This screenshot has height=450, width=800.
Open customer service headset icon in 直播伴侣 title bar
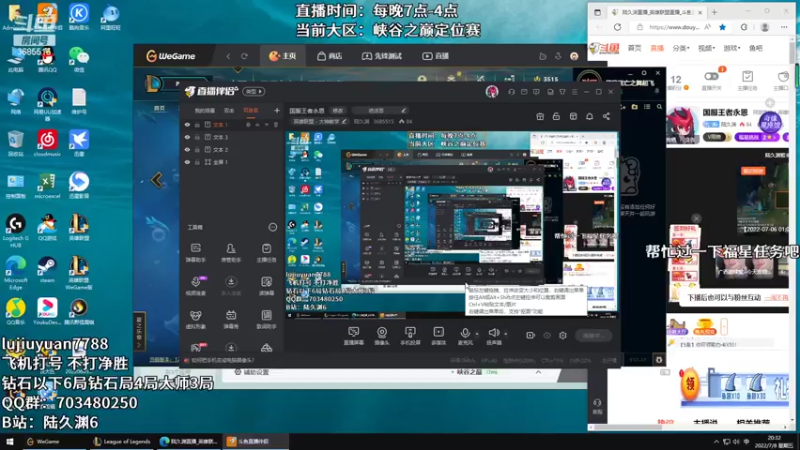point(511,92)
